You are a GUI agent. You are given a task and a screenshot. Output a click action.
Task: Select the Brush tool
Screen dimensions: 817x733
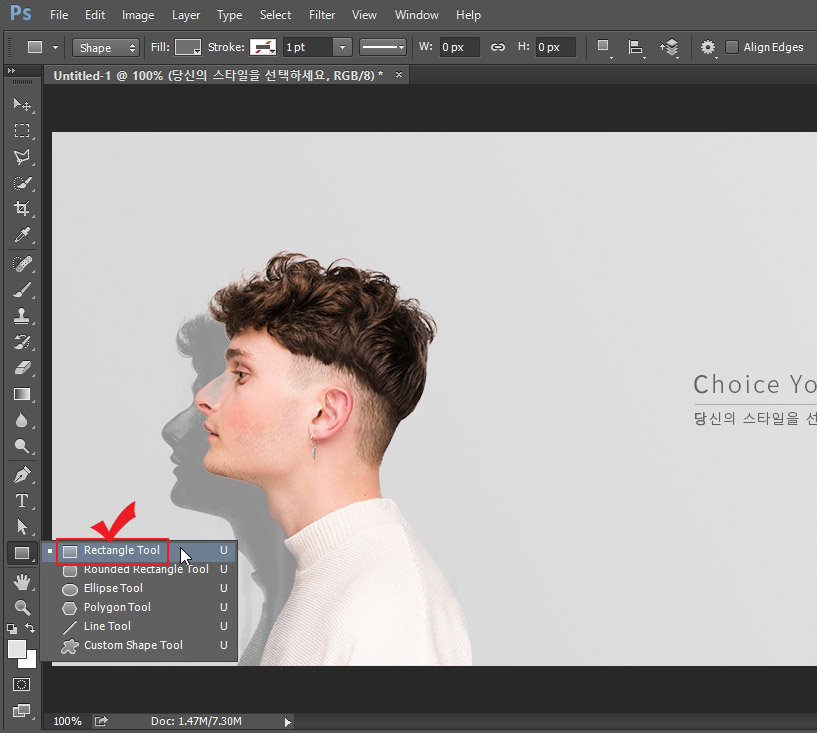[x=22, y=290]
